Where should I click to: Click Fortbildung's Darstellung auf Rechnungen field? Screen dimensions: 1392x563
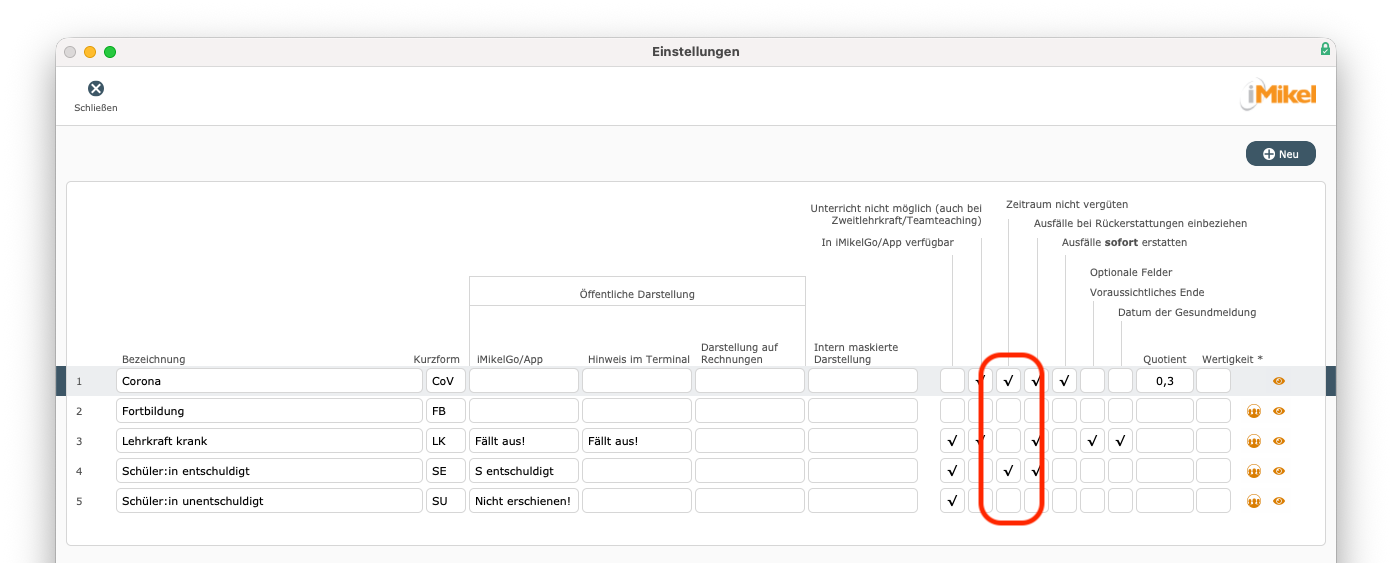pyautogui.click(x=750, y=411)
